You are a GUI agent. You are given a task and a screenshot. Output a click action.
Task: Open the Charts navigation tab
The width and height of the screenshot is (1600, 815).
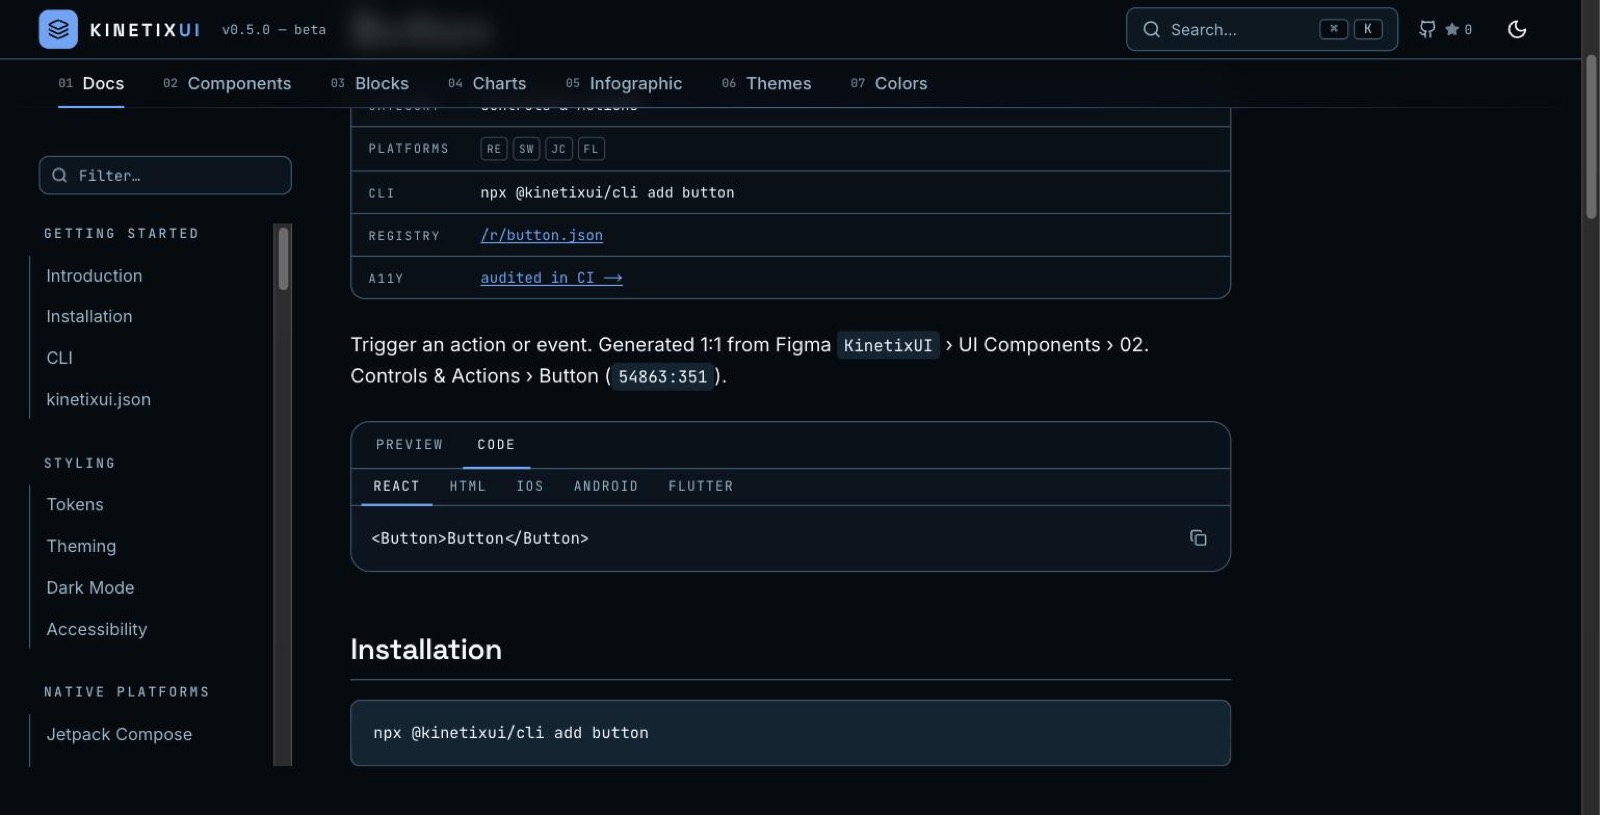(487, 83)
